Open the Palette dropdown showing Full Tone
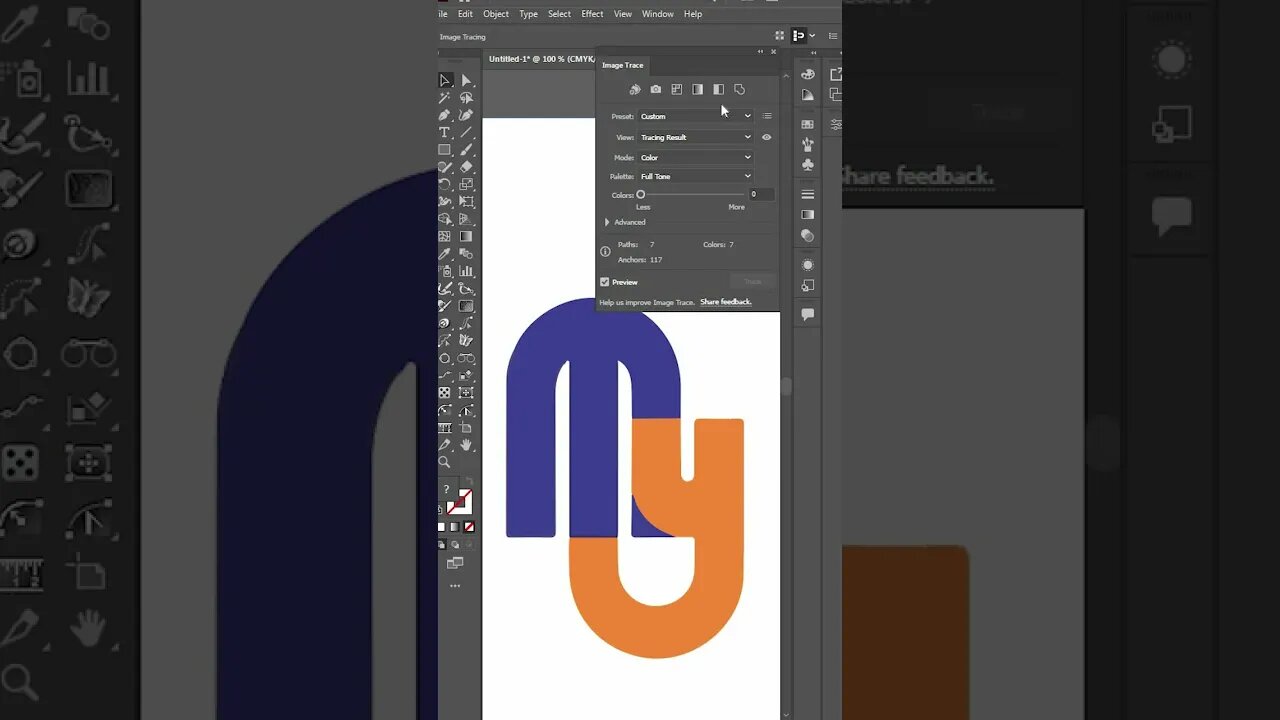1280x720 pixels. [x=696, y=176]
